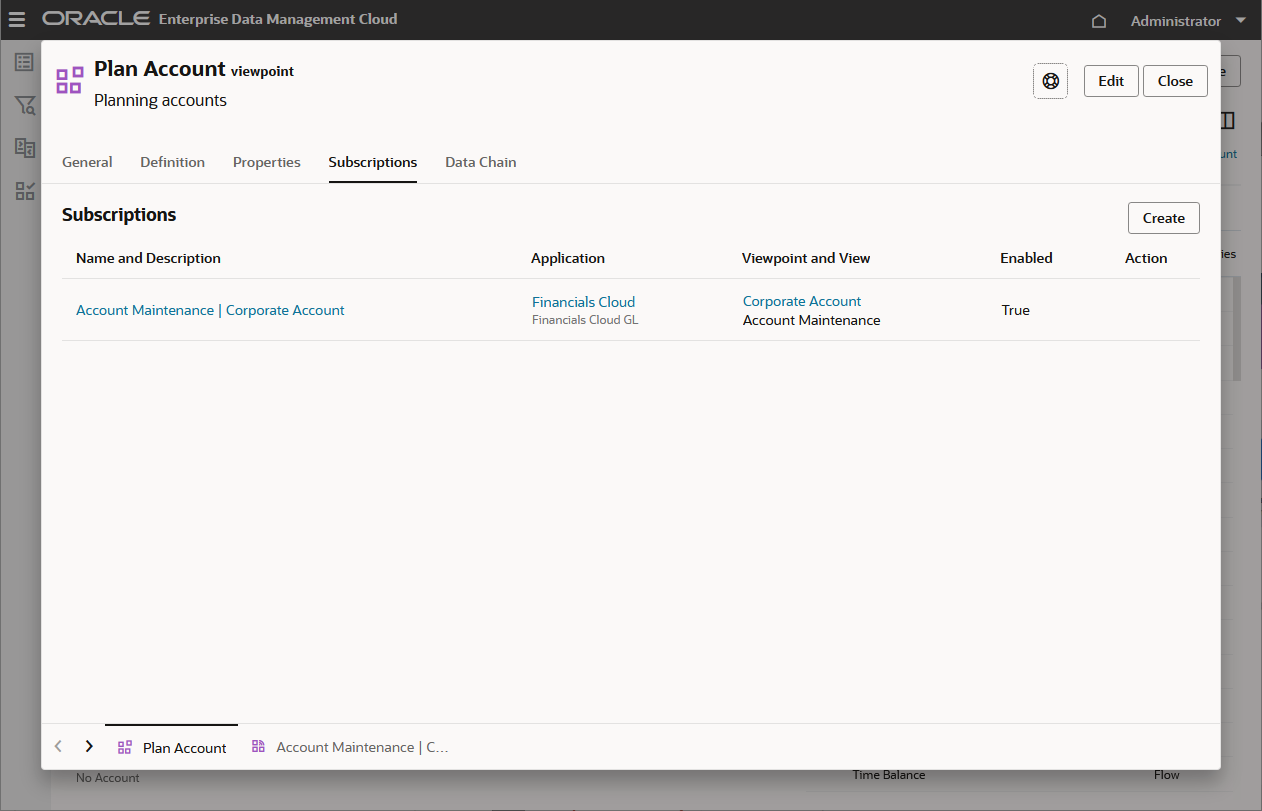Image resolution: width=1262 pixels, height=811 pixels.
Task: Open the hamburger navigation menu
Action: pyautogui.click(x=17, y=20)
